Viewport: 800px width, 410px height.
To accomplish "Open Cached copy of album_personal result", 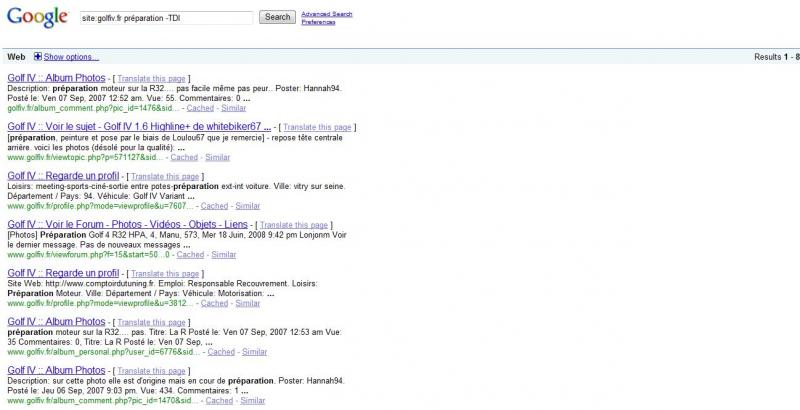I will coord(221,352).
